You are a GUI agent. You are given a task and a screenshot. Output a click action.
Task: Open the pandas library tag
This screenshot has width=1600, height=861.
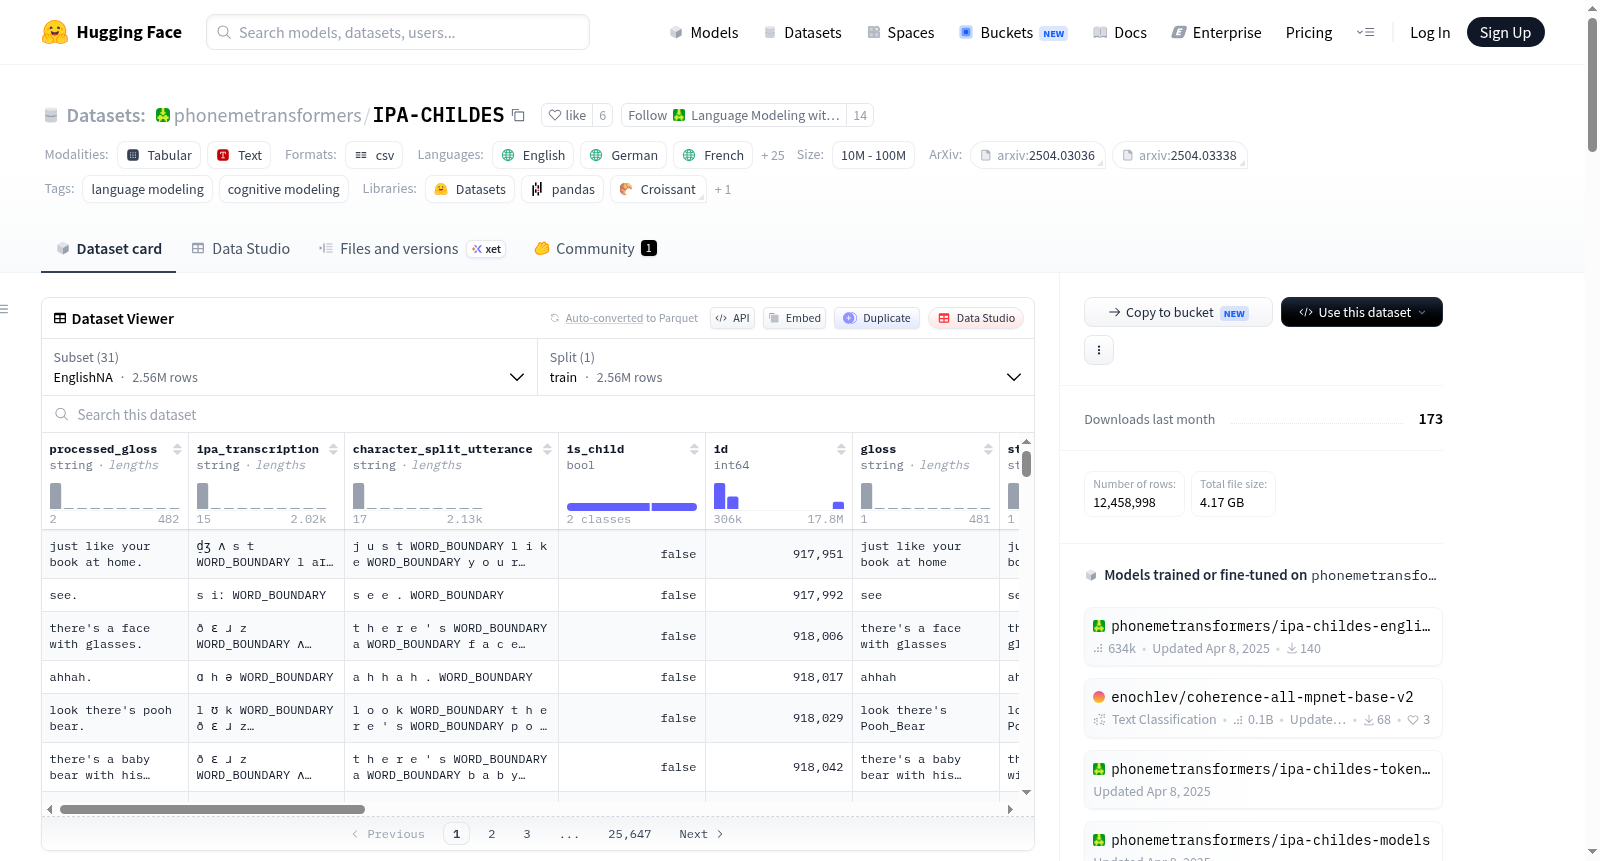(x=563, y=189)
